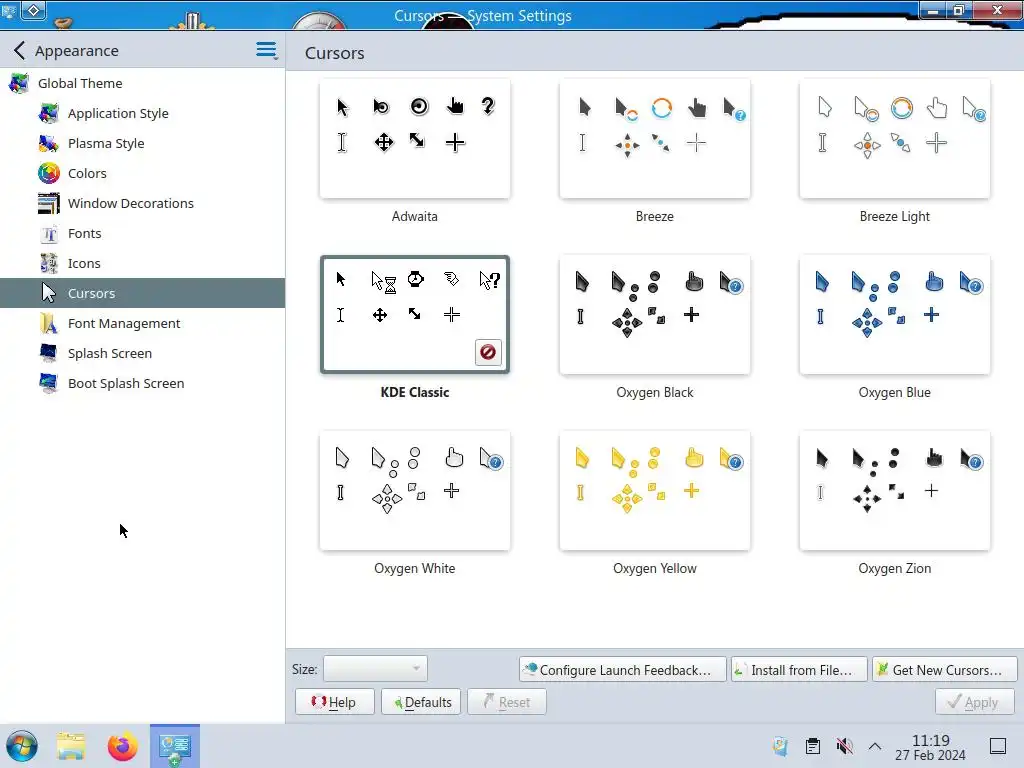Click the Icons category icon
Screen dimensions: 1024x768
pyautogui.click(x=49, y=263)
